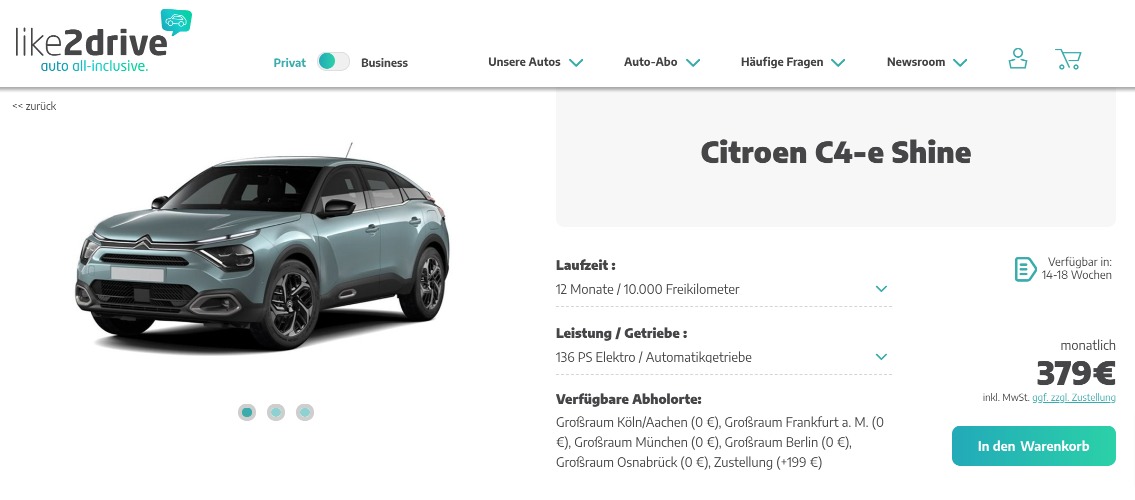The image size is (1135, 500).
Task: Click the car speech-bubble icon in logo
Action: coord(176,22)
